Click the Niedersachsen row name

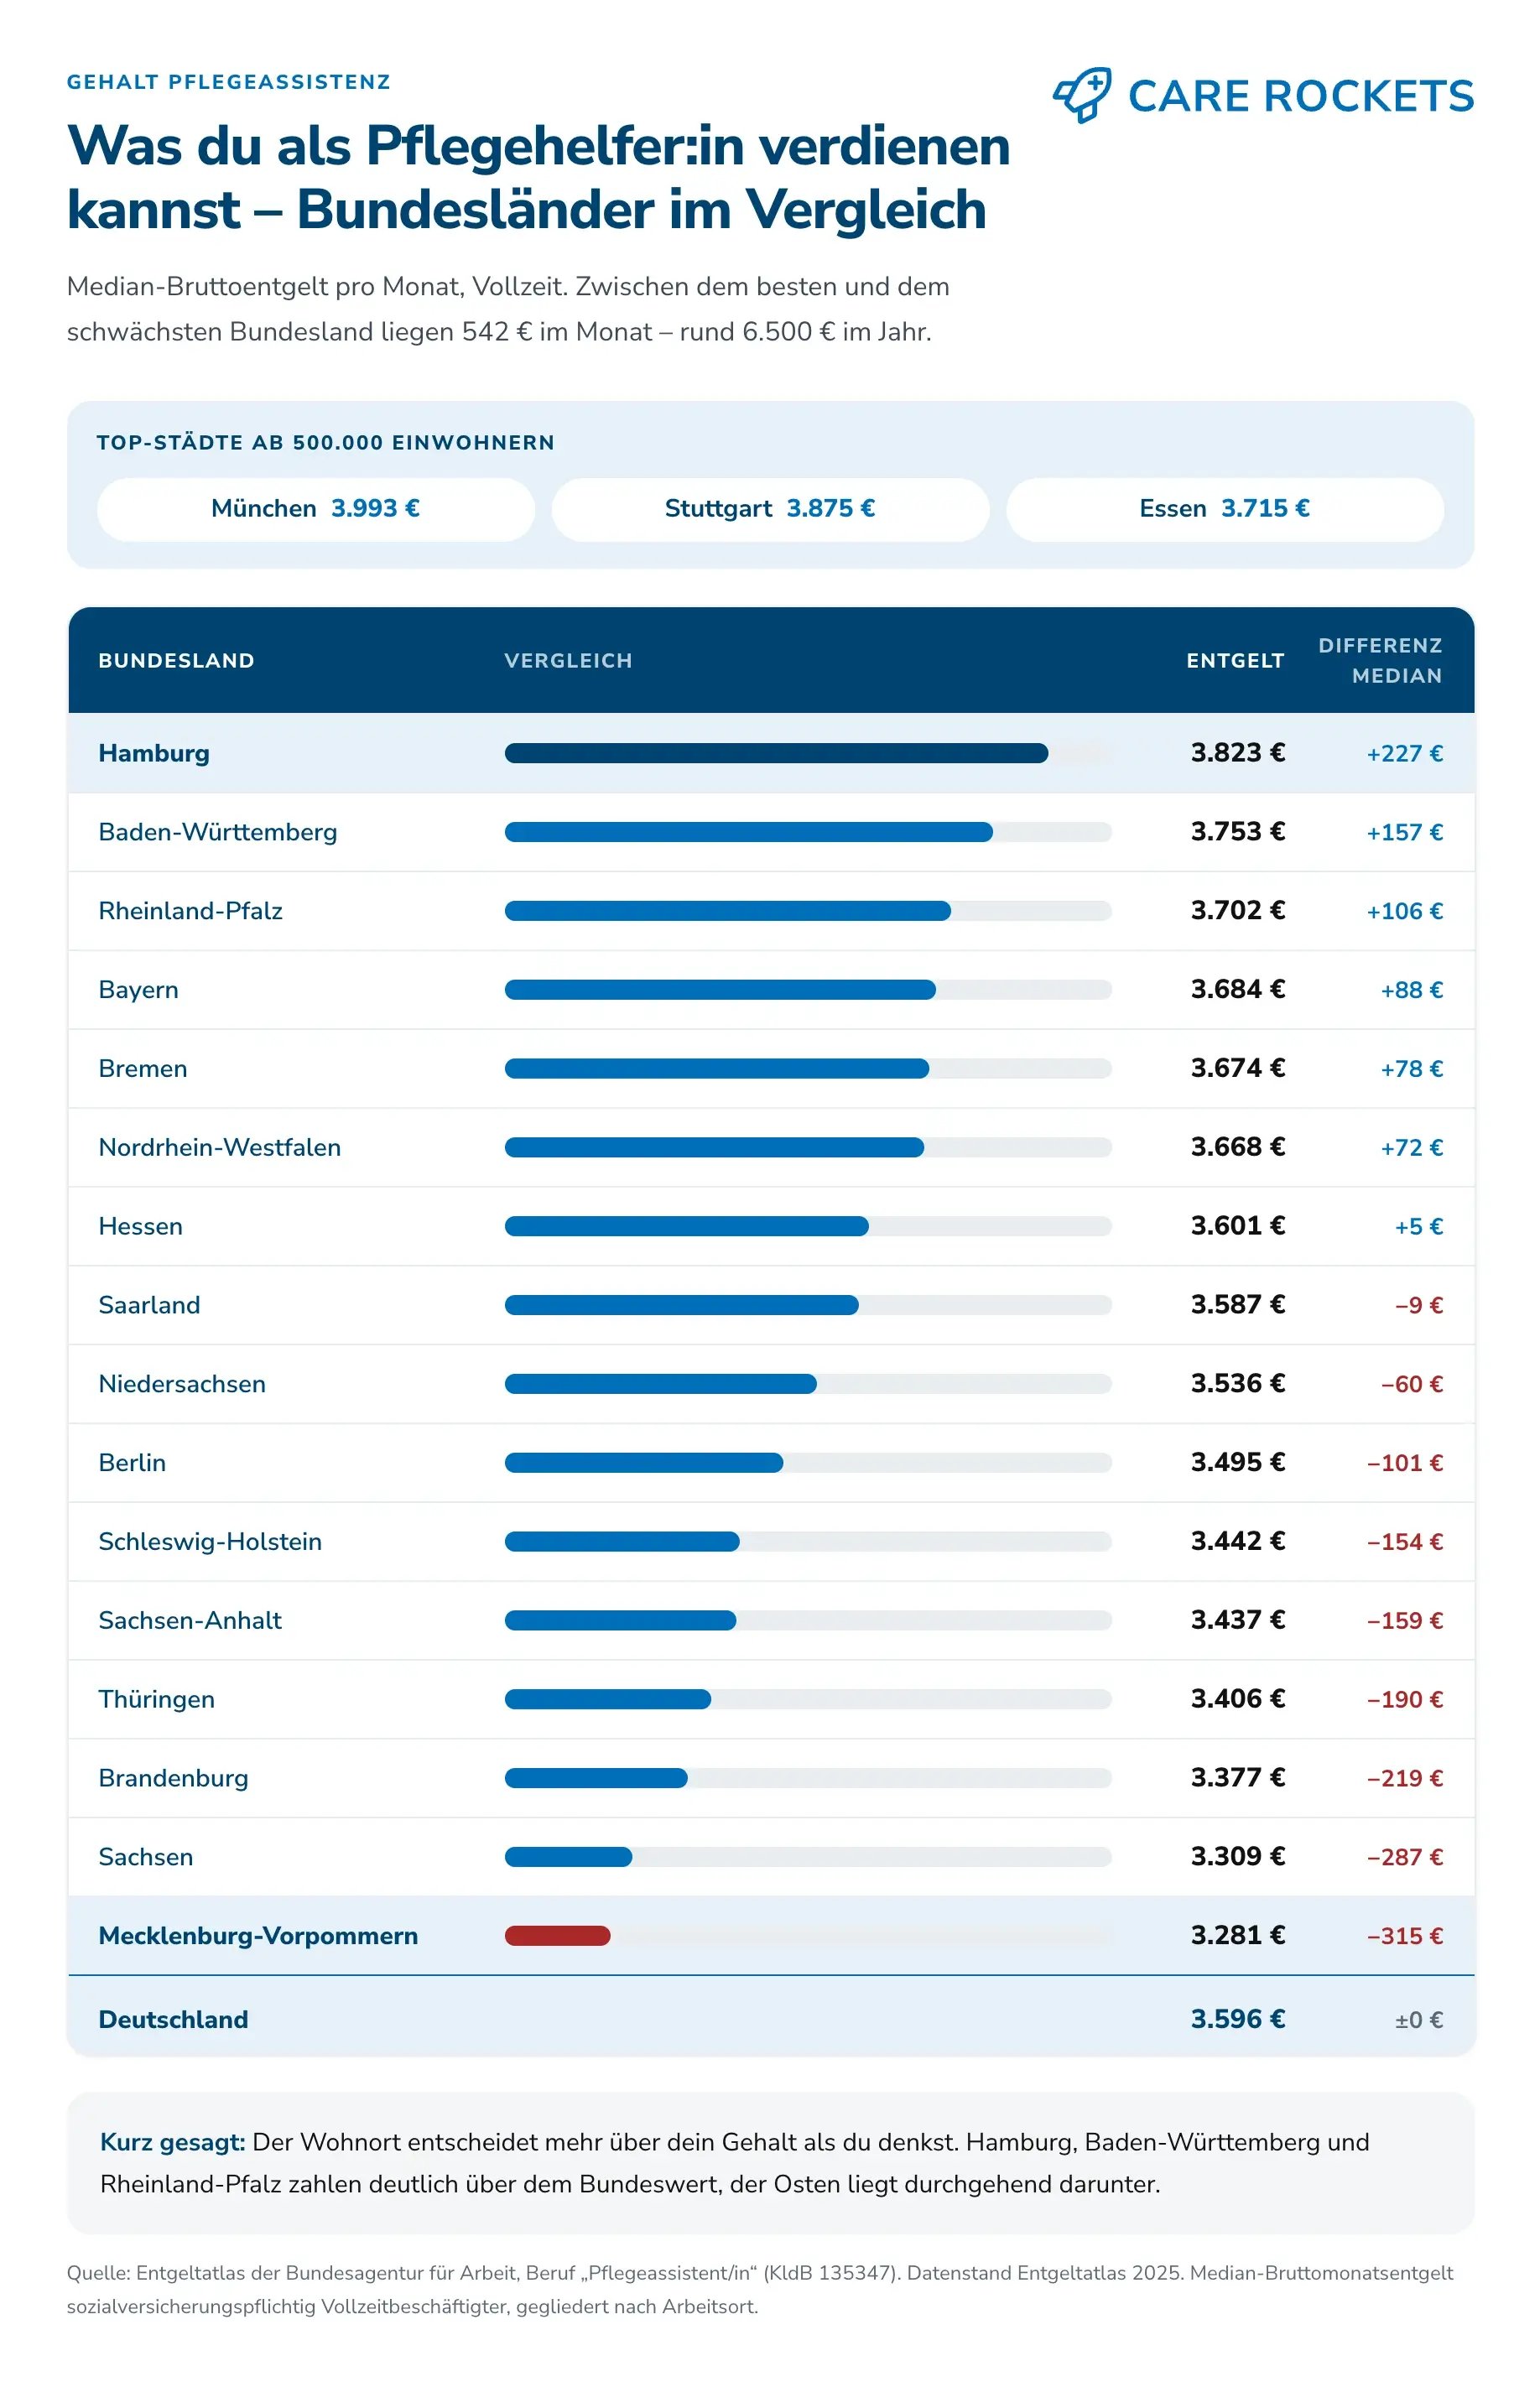(182, 1385)
